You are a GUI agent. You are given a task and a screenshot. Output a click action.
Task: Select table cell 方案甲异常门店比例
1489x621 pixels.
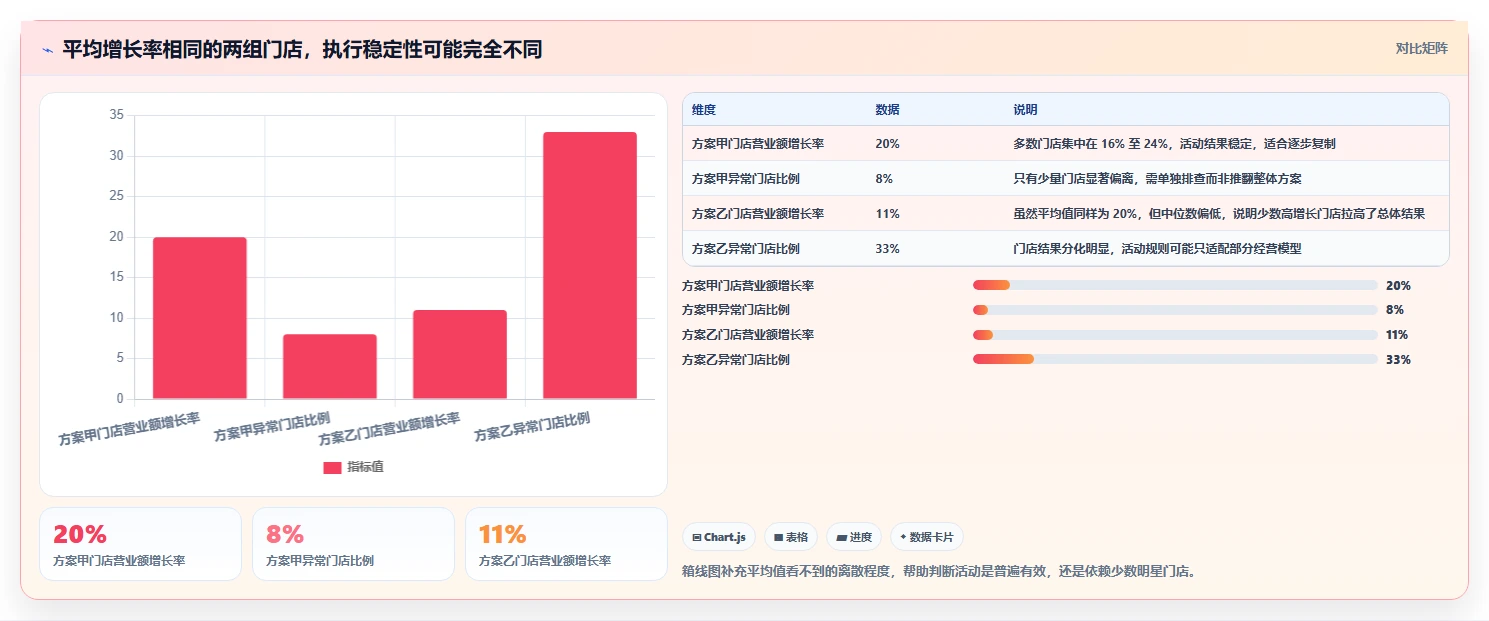[745, 179]
